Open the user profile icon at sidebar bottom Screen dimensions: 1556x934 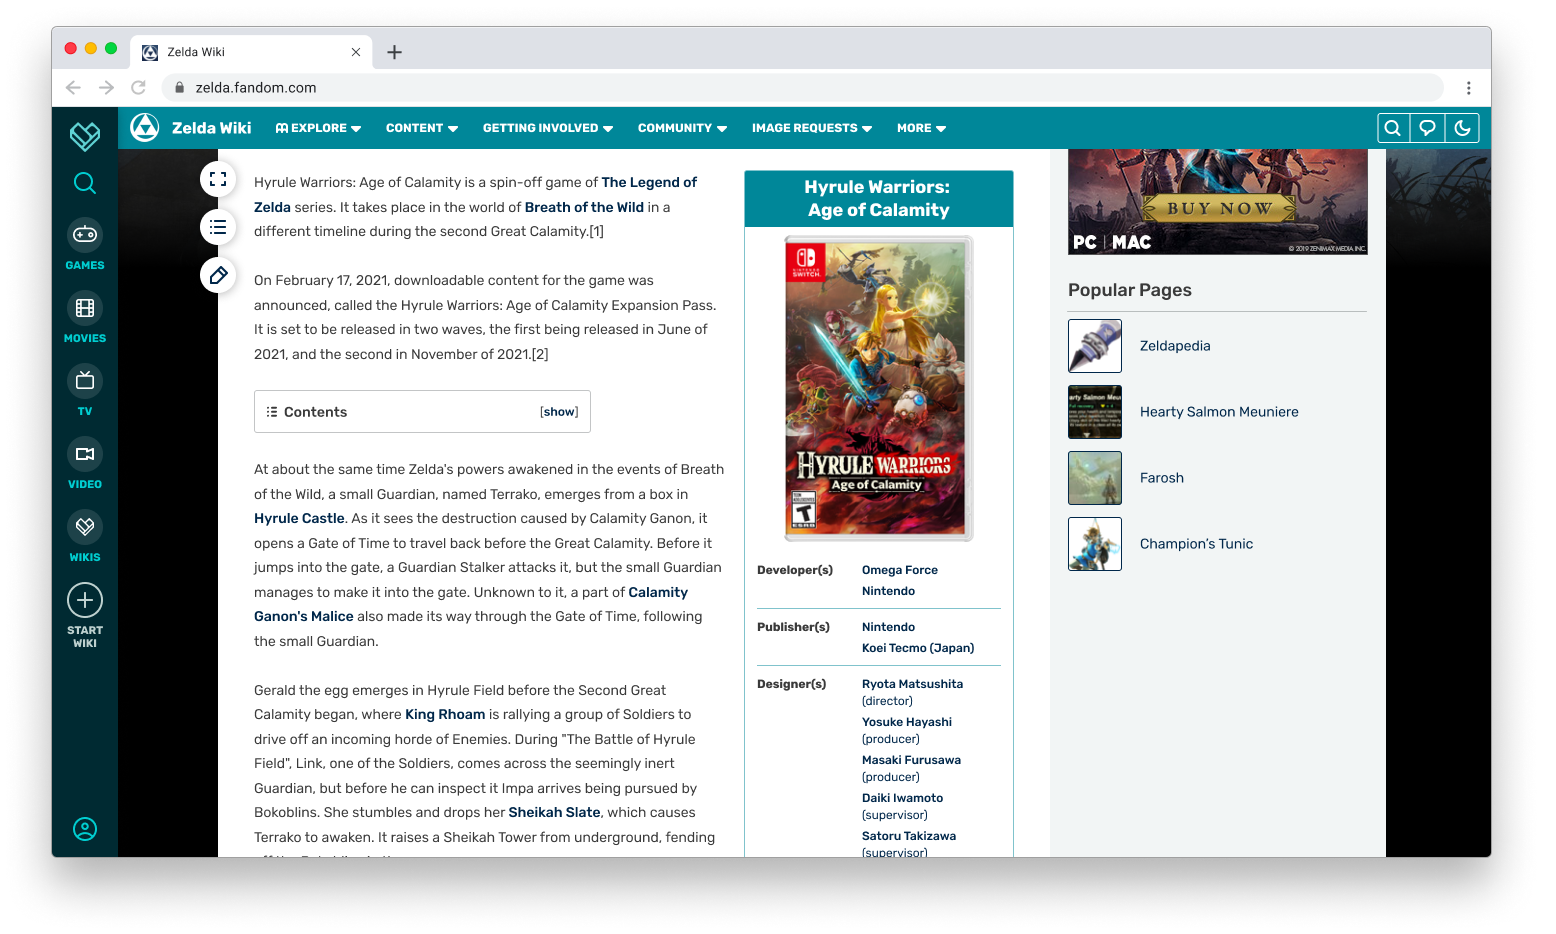point(85,829)
